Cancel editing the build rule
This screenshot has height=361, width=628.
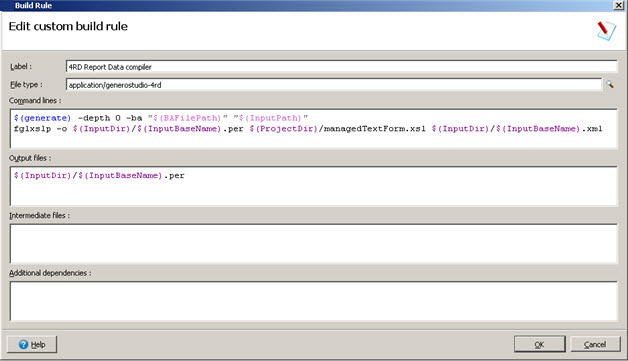pos(595,344)
